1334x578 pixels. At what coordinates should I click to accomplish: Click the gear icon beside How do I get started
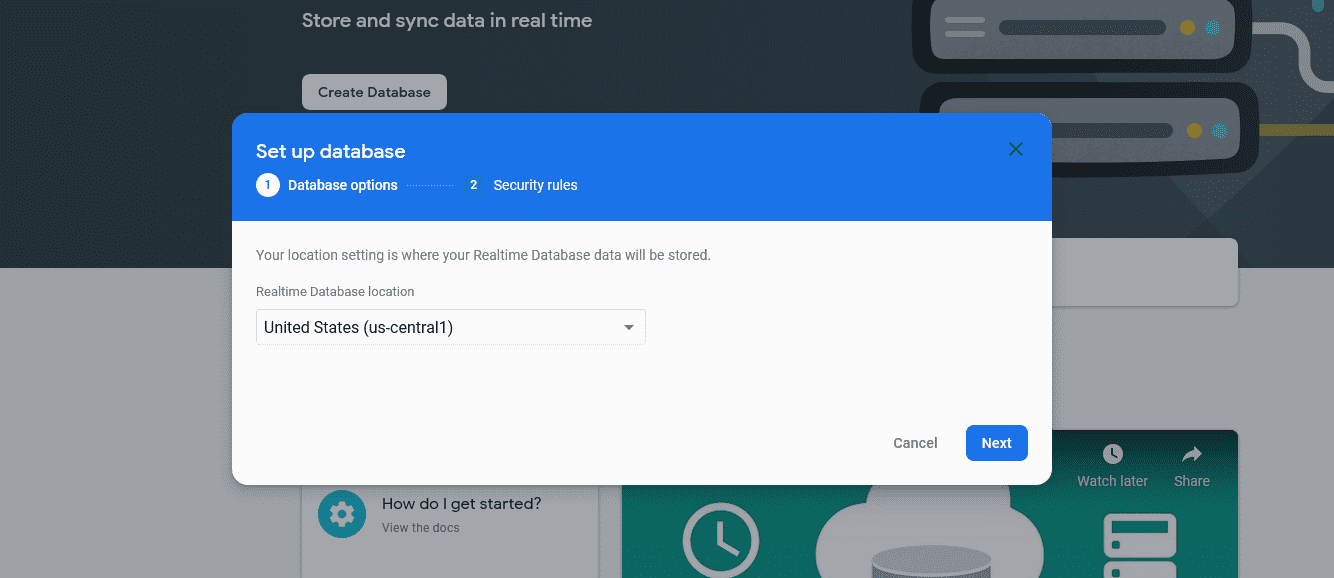341,514
